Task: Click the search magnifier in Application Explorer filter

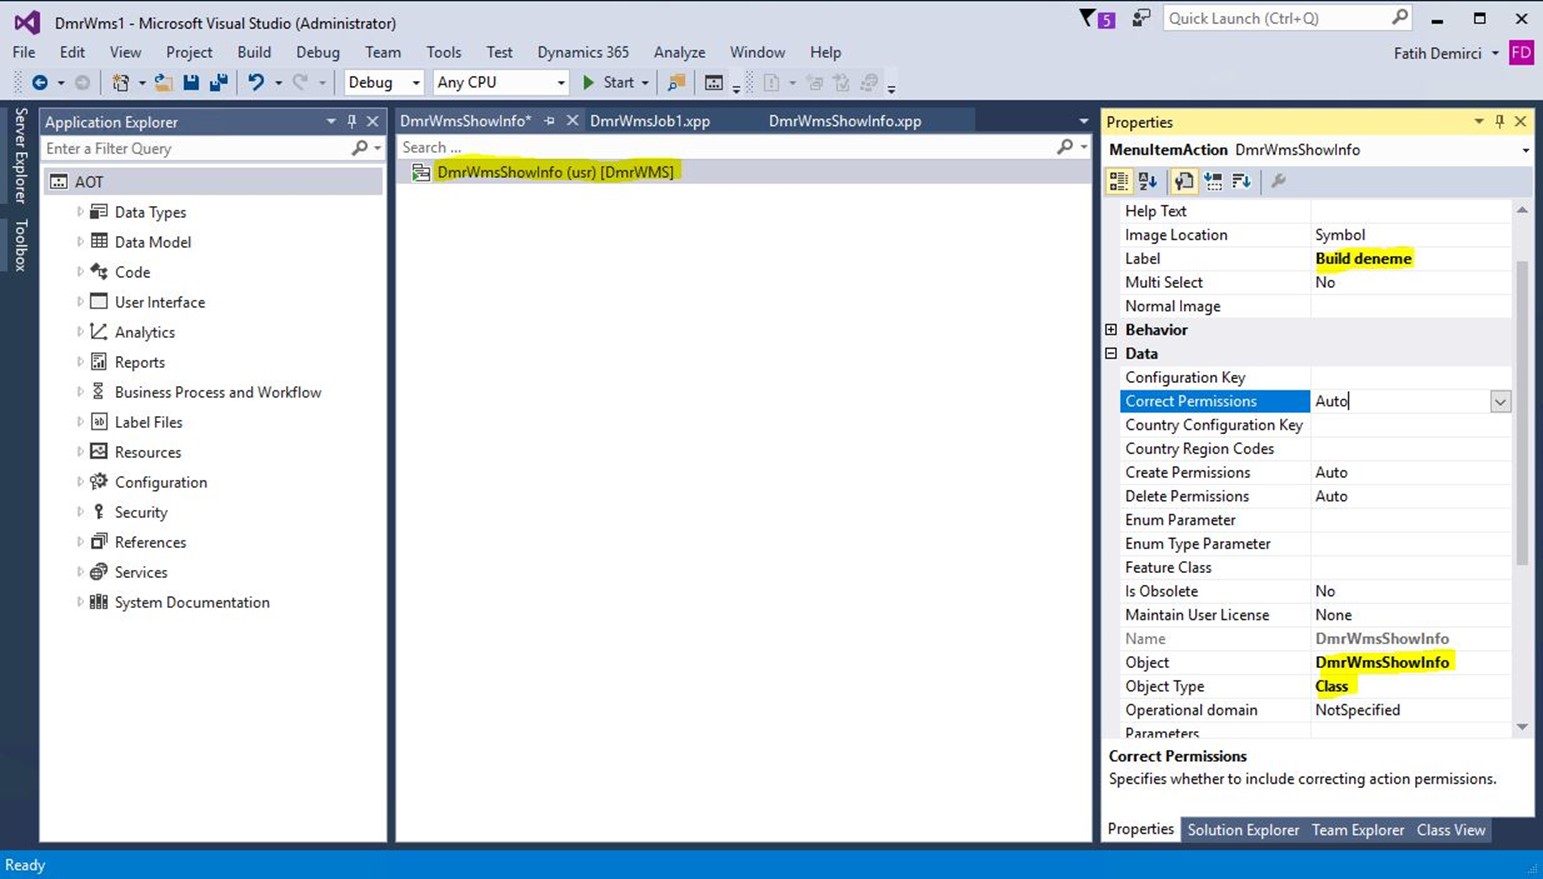Action: (360, 148)
